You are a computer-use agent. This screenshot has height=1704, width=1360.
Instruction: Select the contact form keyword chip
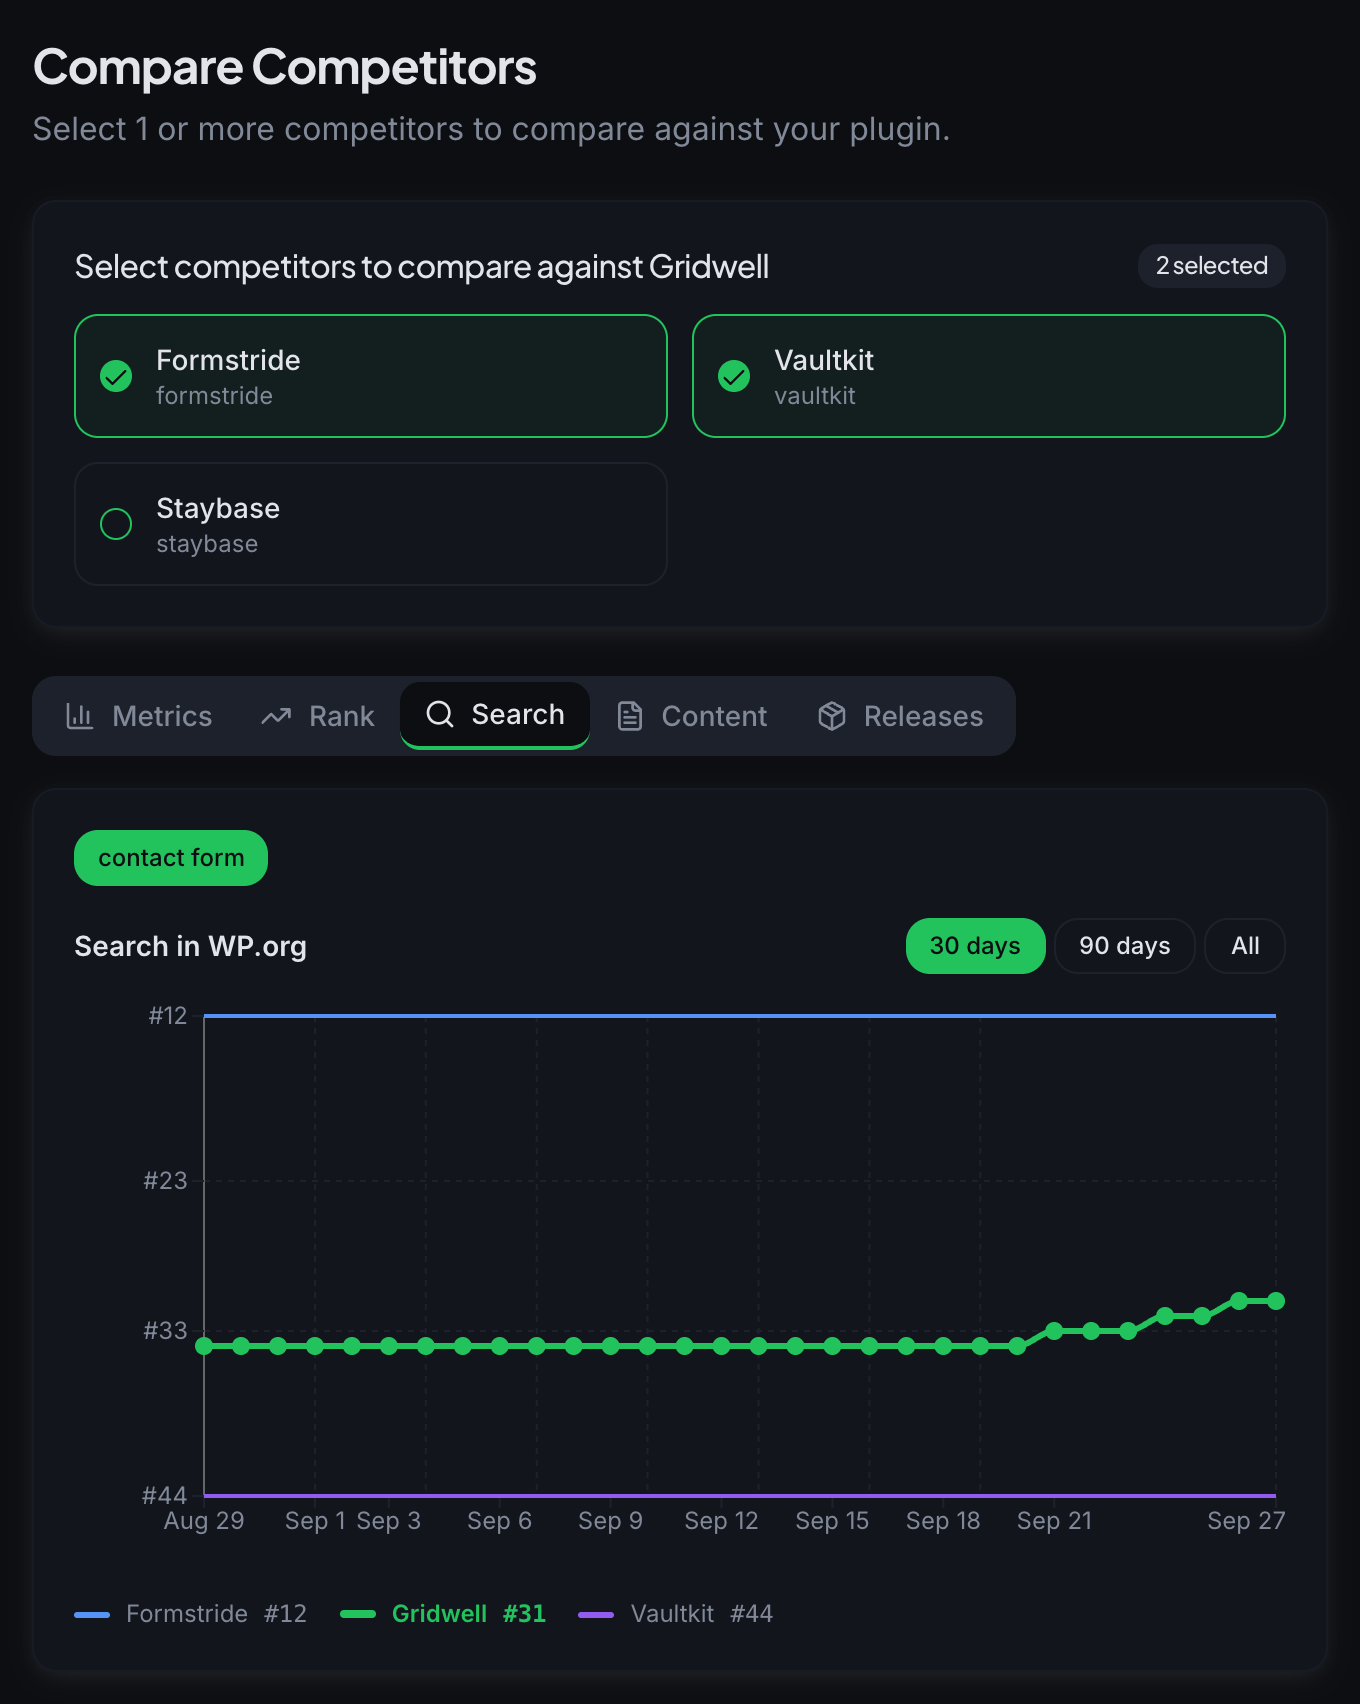[x=171, y=858]
